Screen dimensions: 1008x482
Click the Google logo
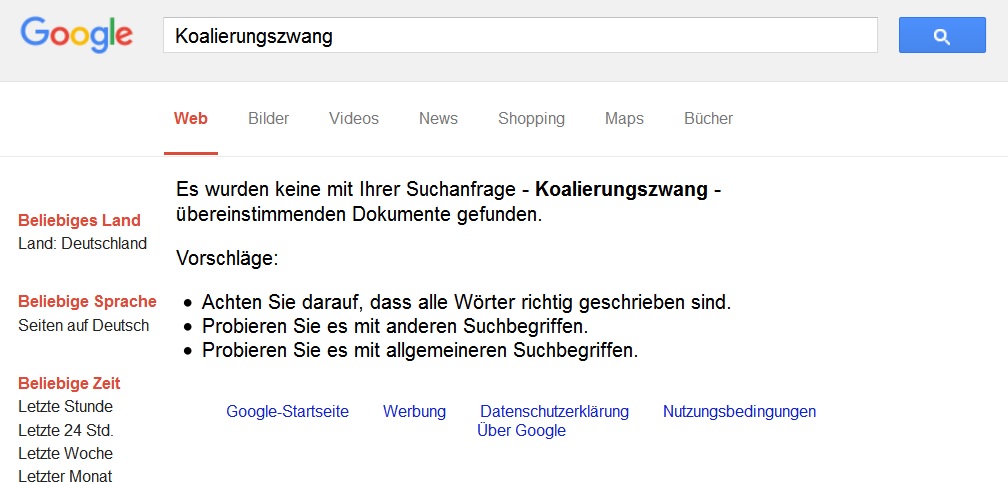(76, 35)
